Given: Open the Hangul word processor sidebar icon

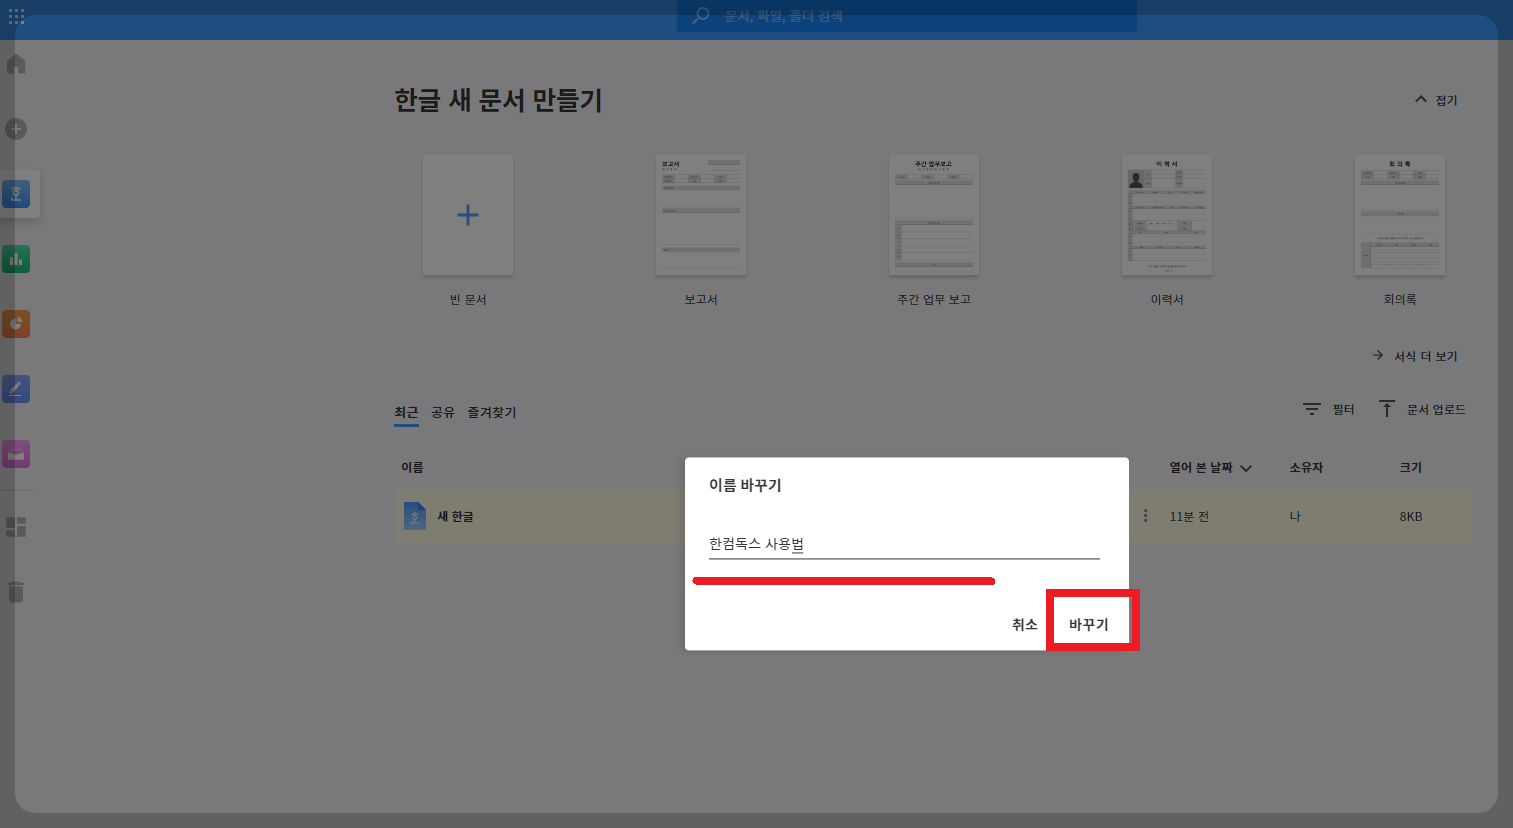Looking at the screenshot, I should (x=16, y=194).
